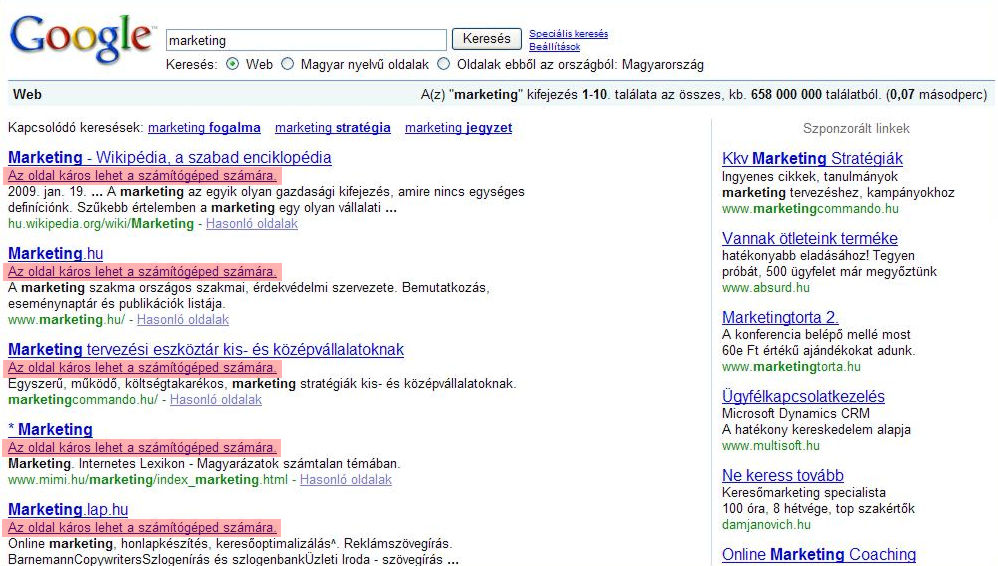Select the Web radio button
The height and width of the screenshot is (566, 998).
233,64
